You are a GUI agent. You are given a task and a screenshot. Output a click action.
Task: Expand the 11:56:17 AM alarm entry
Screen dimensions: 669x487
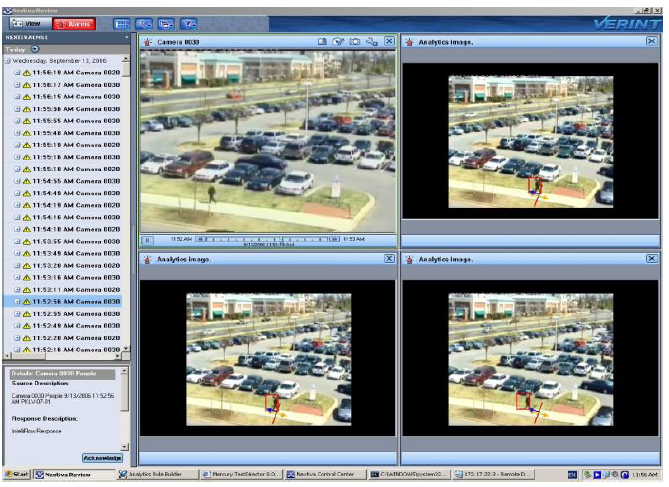[17, 85]
